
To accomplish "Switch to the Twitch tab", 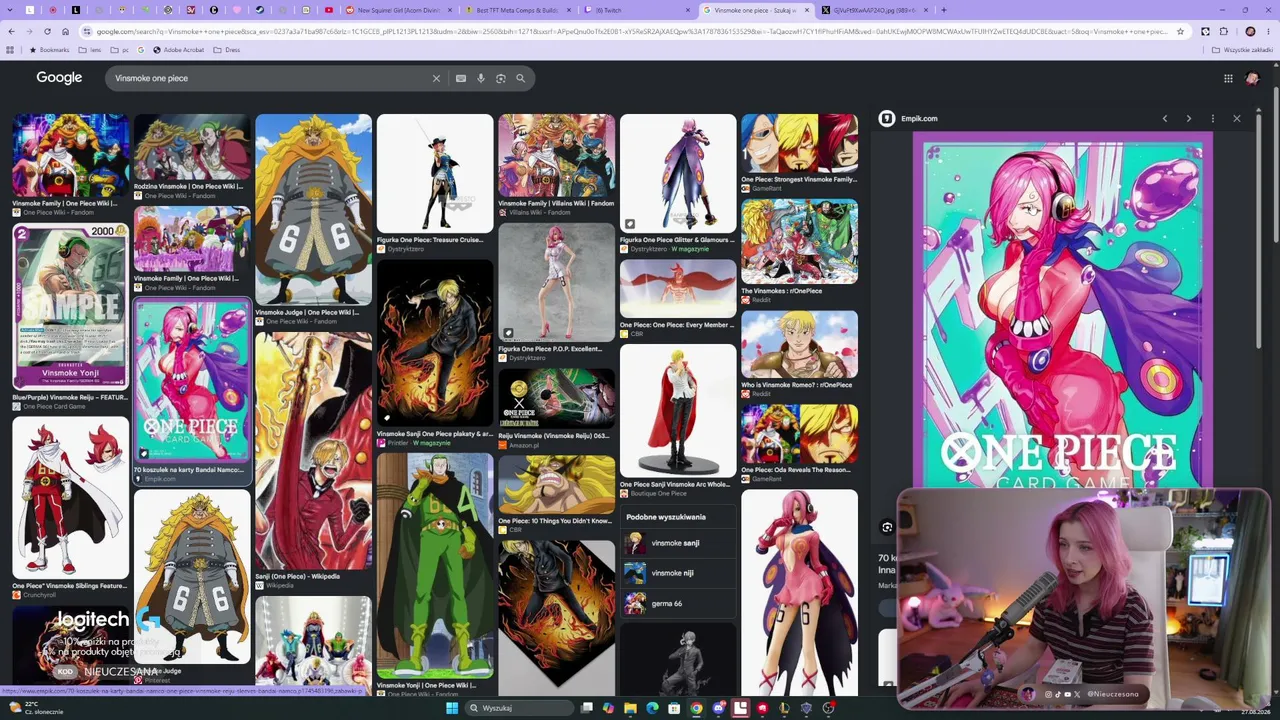I will tap(635, 10).
